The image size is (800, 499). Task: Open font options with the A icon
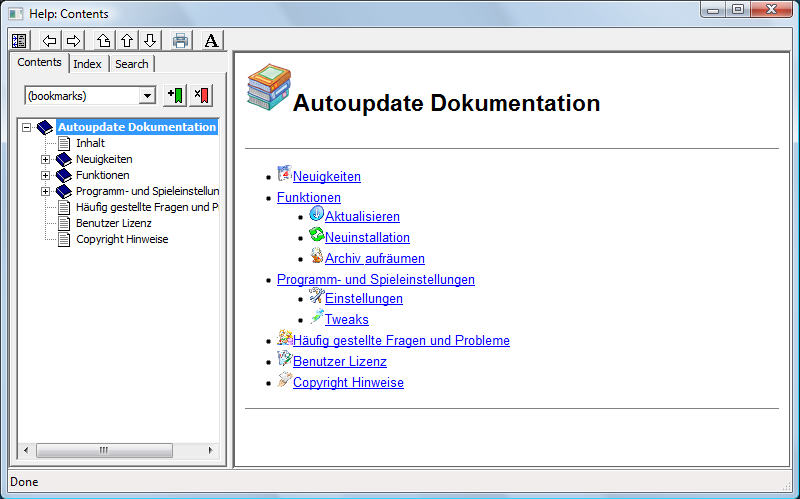click(211, 41)
